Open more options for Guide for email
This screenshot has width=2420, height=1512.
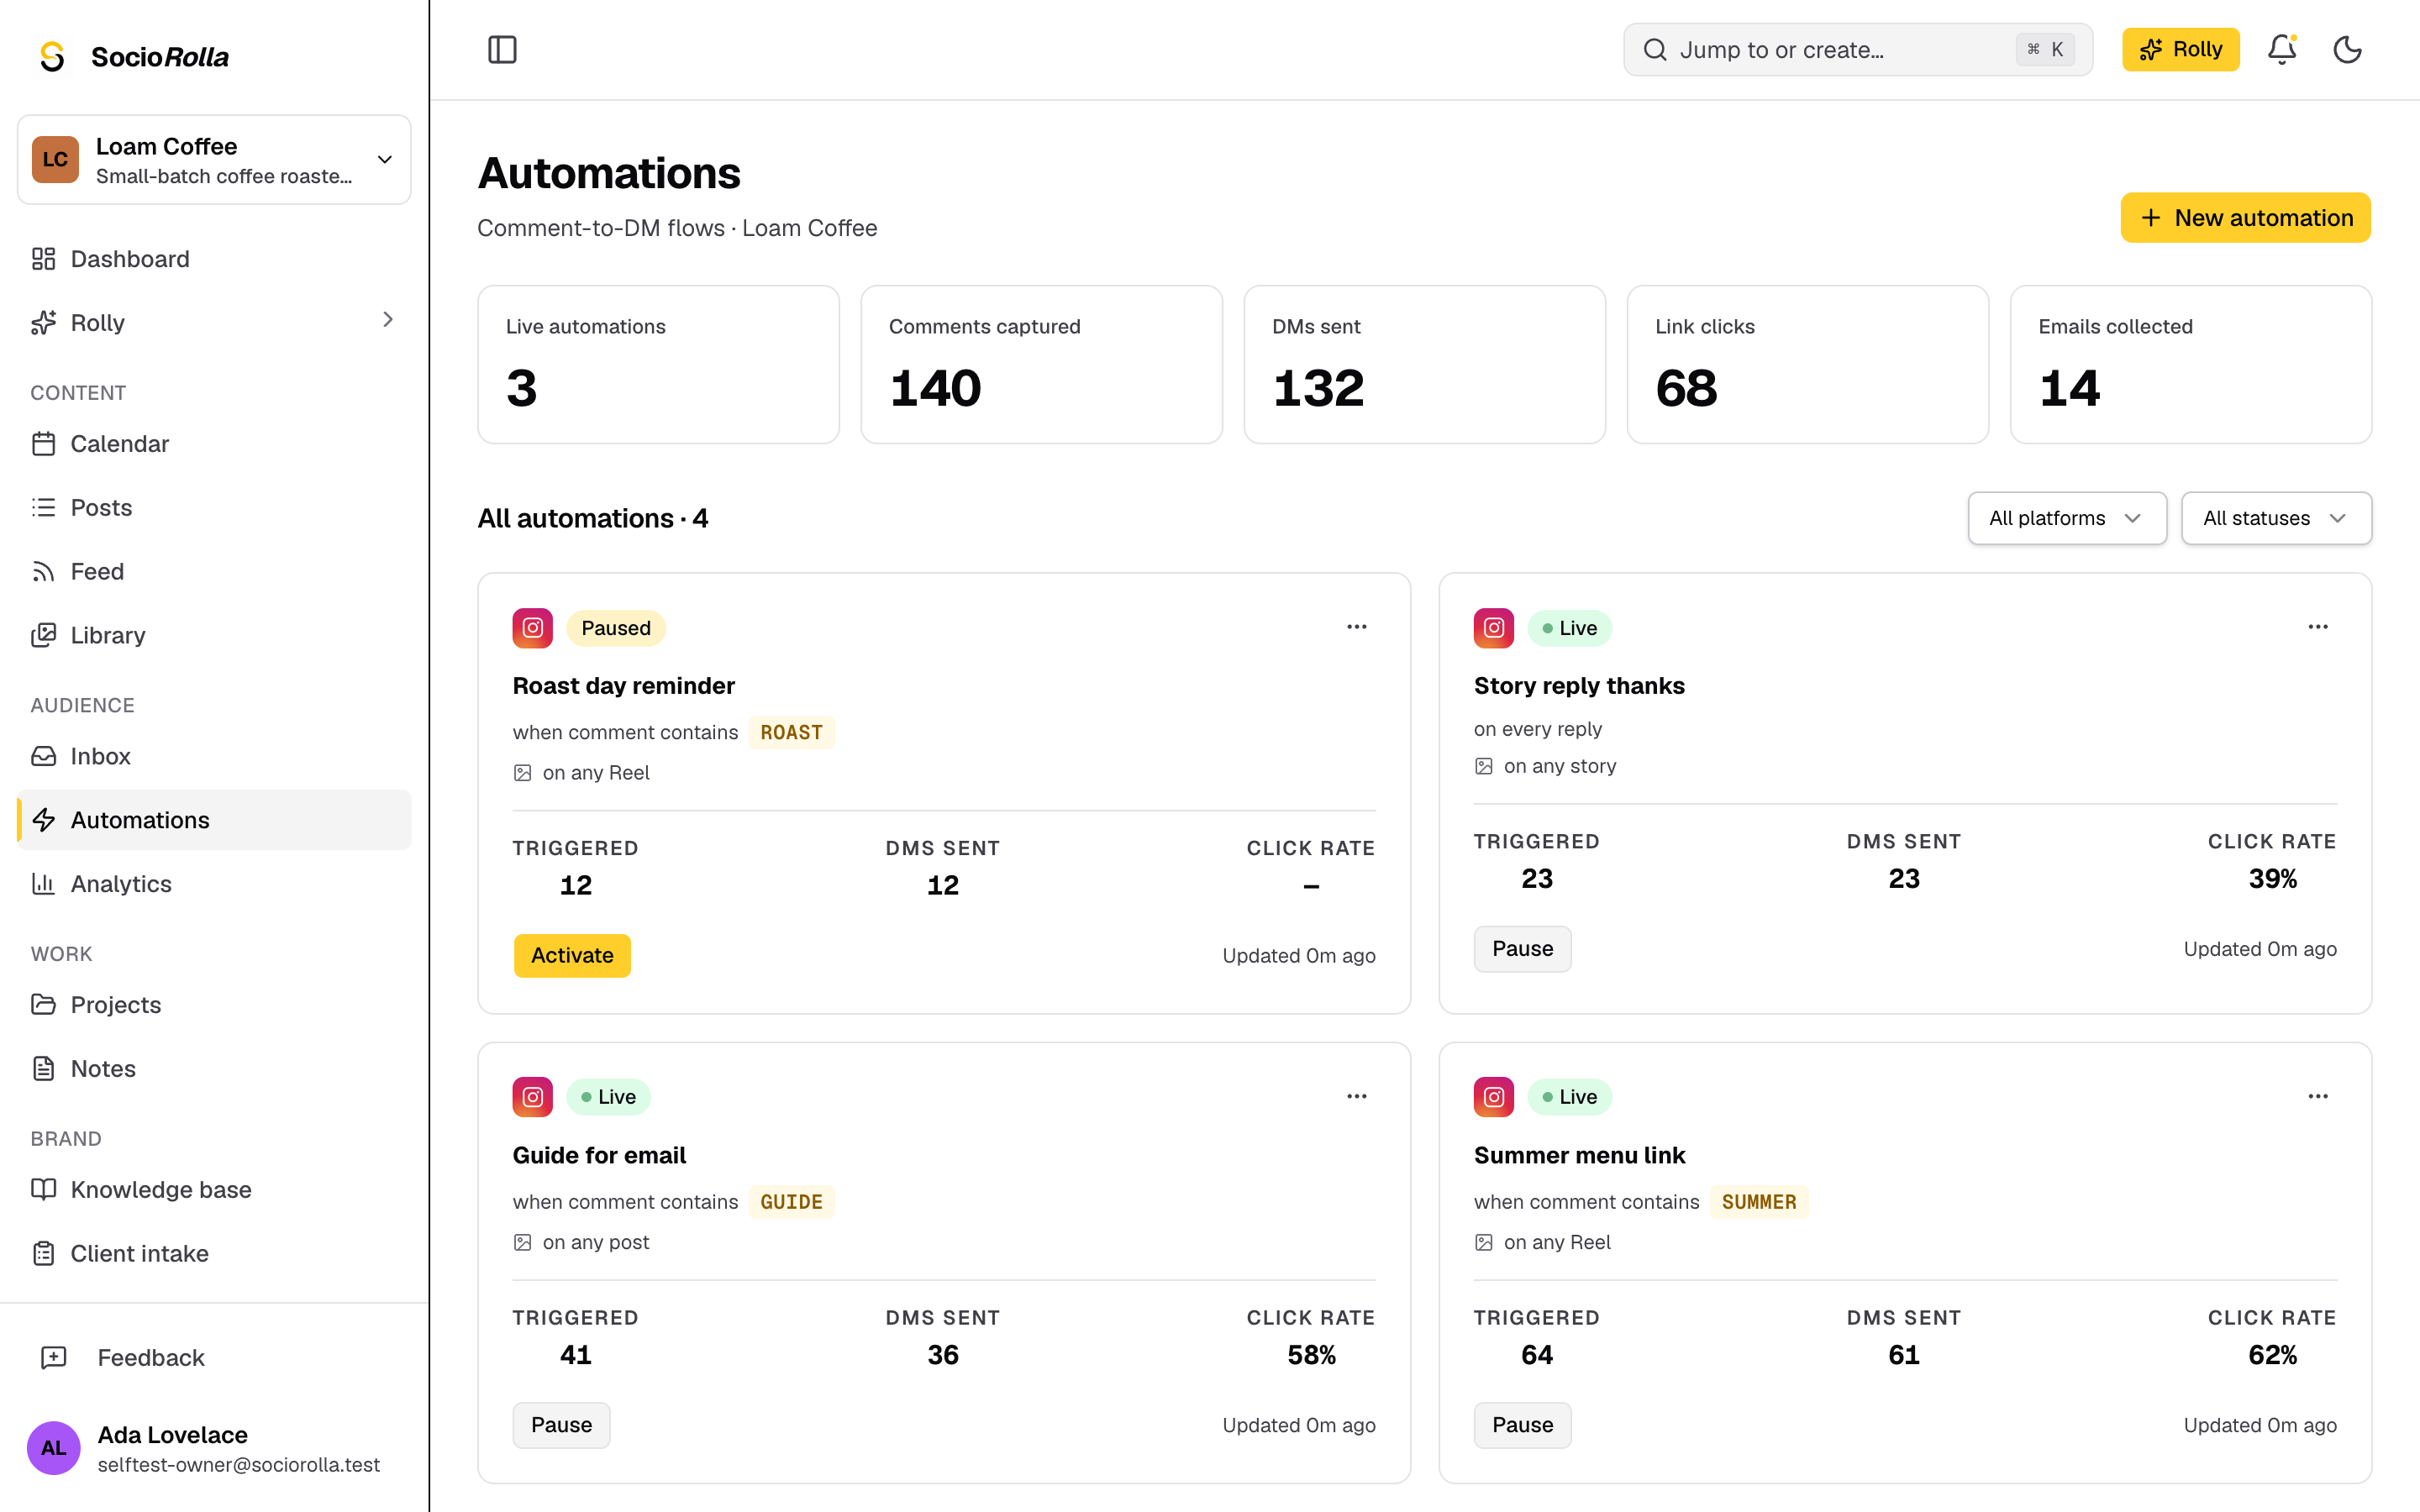(x=1356, y=1096)
